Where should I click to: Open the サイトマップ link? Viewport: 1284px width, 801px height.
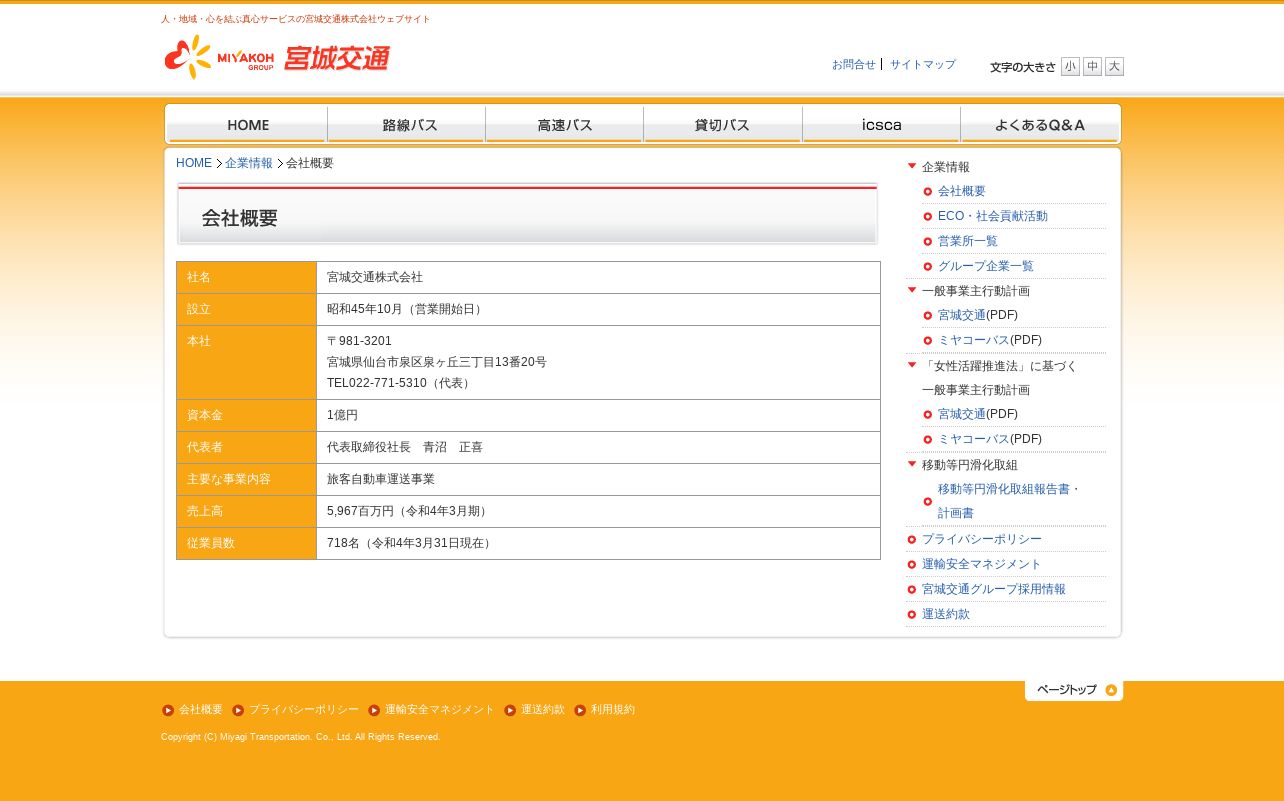pyautogui.click(x=923, y=64)
